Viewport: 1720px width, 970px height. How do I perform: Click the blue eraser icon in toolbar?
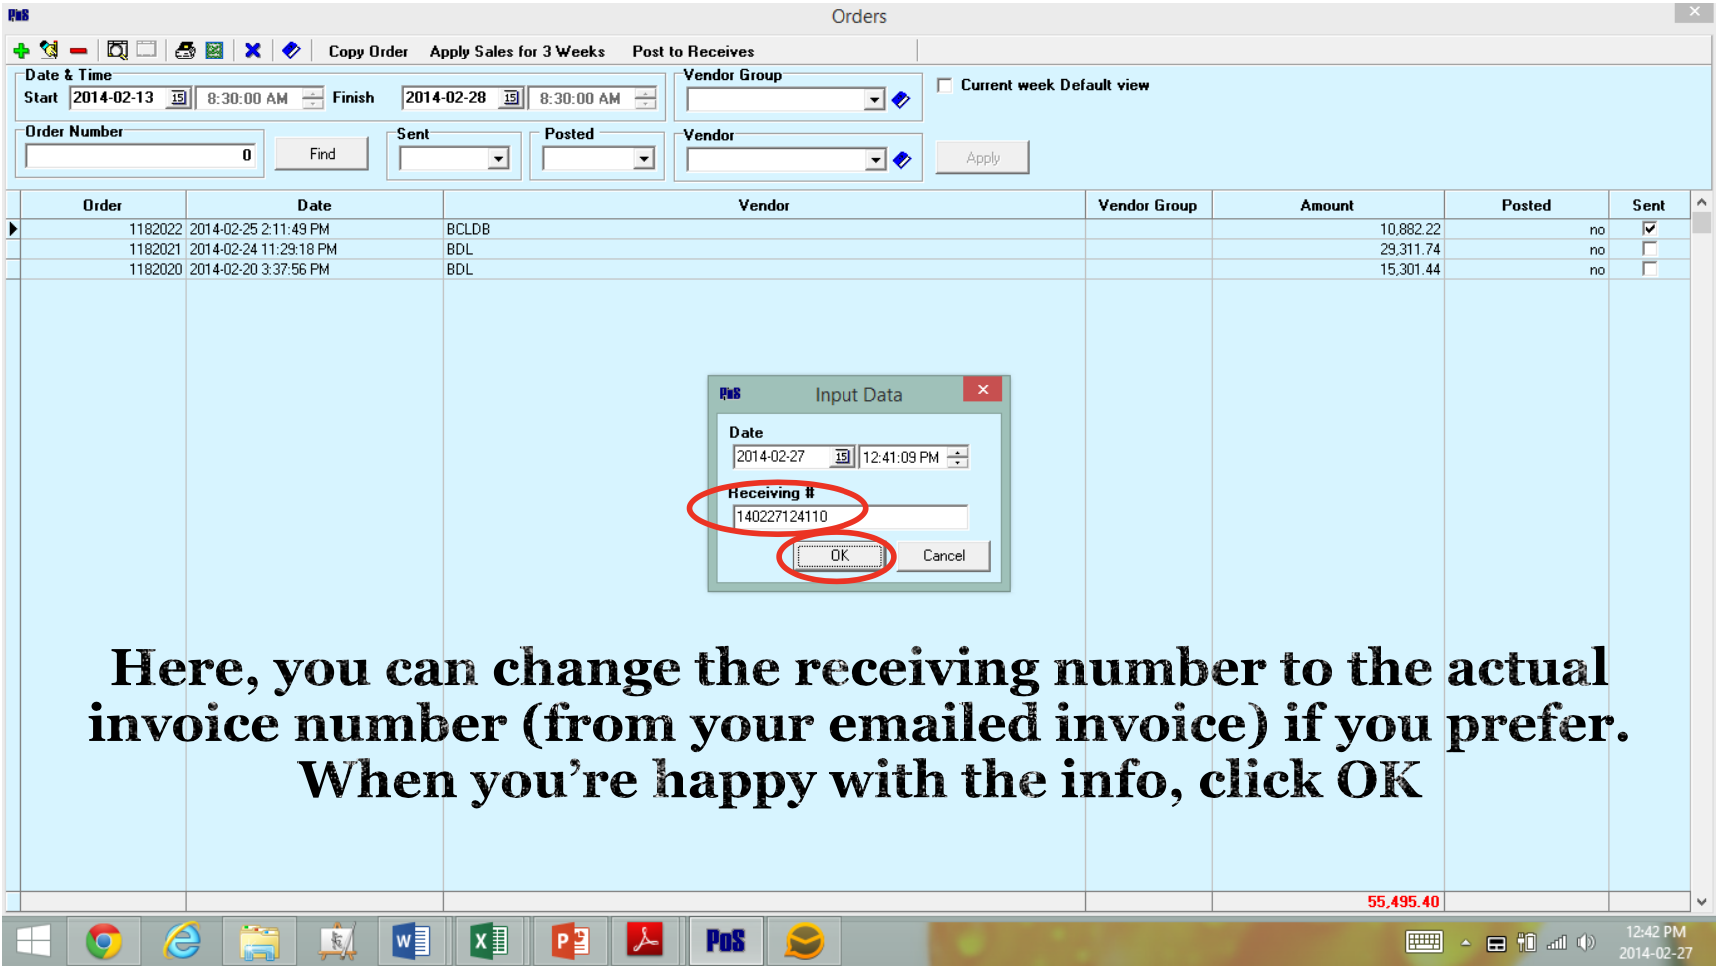[x=291, y=50]
